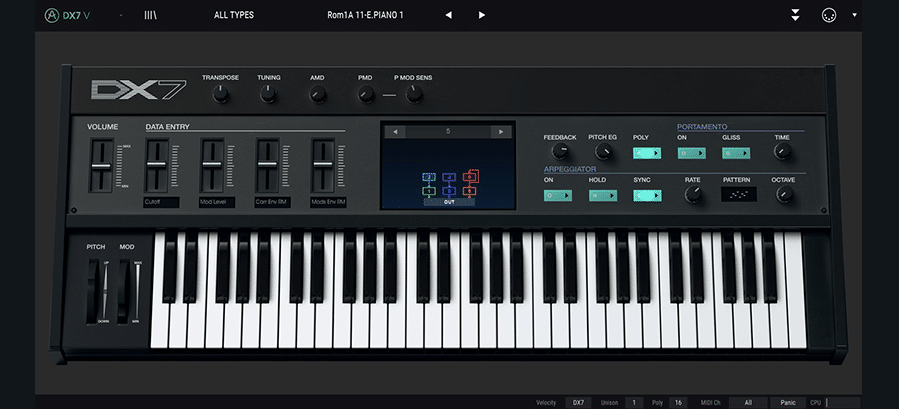Click the PMD knob

(x=366, y=94)
